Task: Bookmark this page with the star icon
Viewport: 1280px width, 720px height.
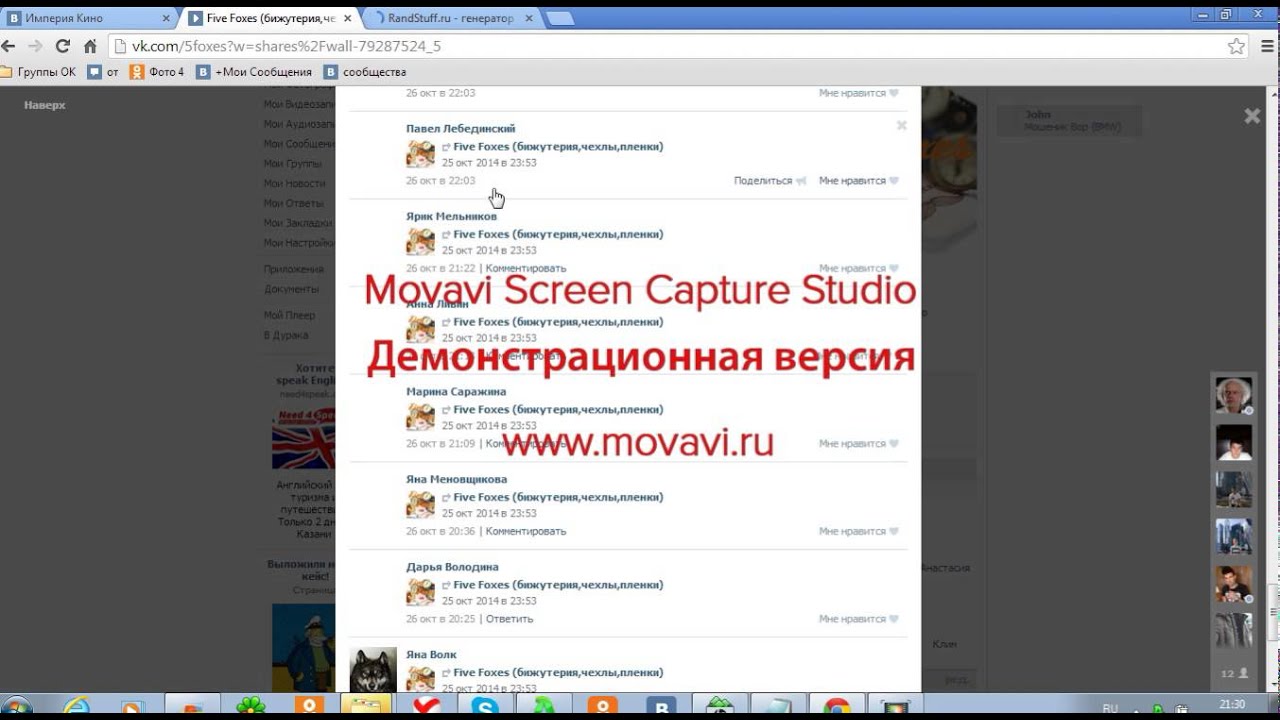Action: pyautogui.click(x=1236, y=46)
